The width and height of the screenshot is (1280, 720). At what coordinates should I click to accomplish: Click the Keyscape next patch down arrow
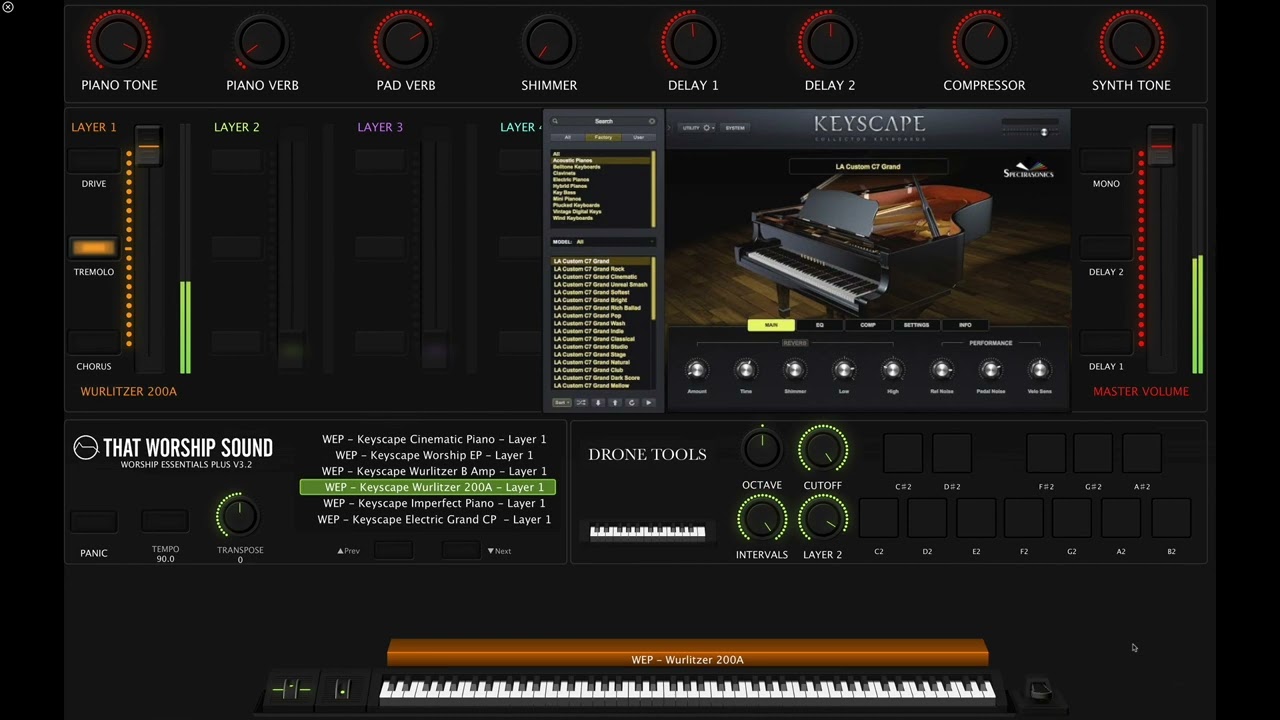coord(598,402)
